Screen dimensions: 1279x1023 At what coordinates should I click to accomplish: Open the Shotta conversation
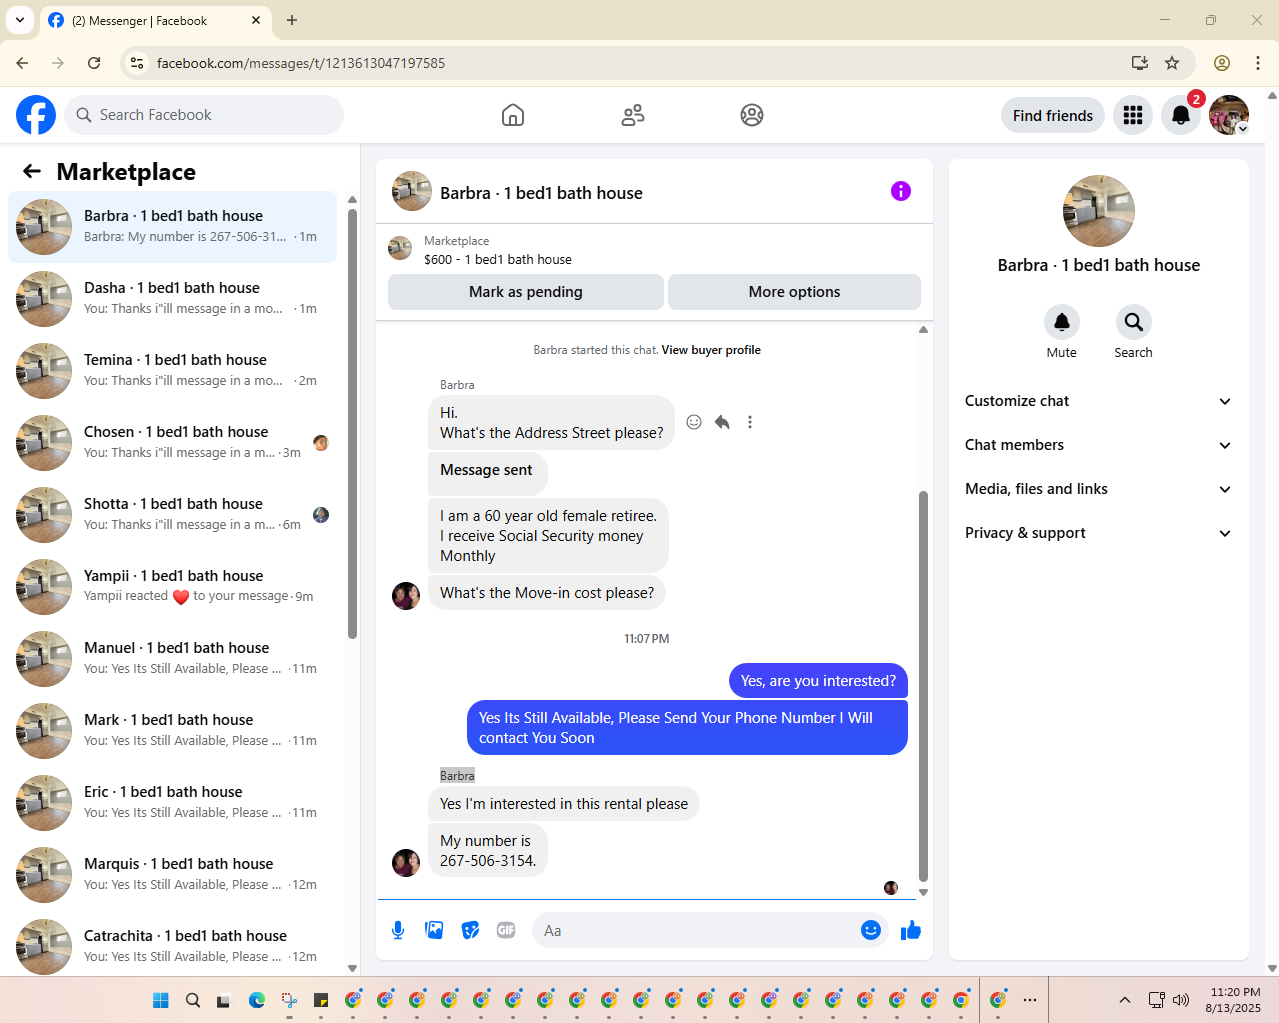pyautogui.click(x=172, y=515)
